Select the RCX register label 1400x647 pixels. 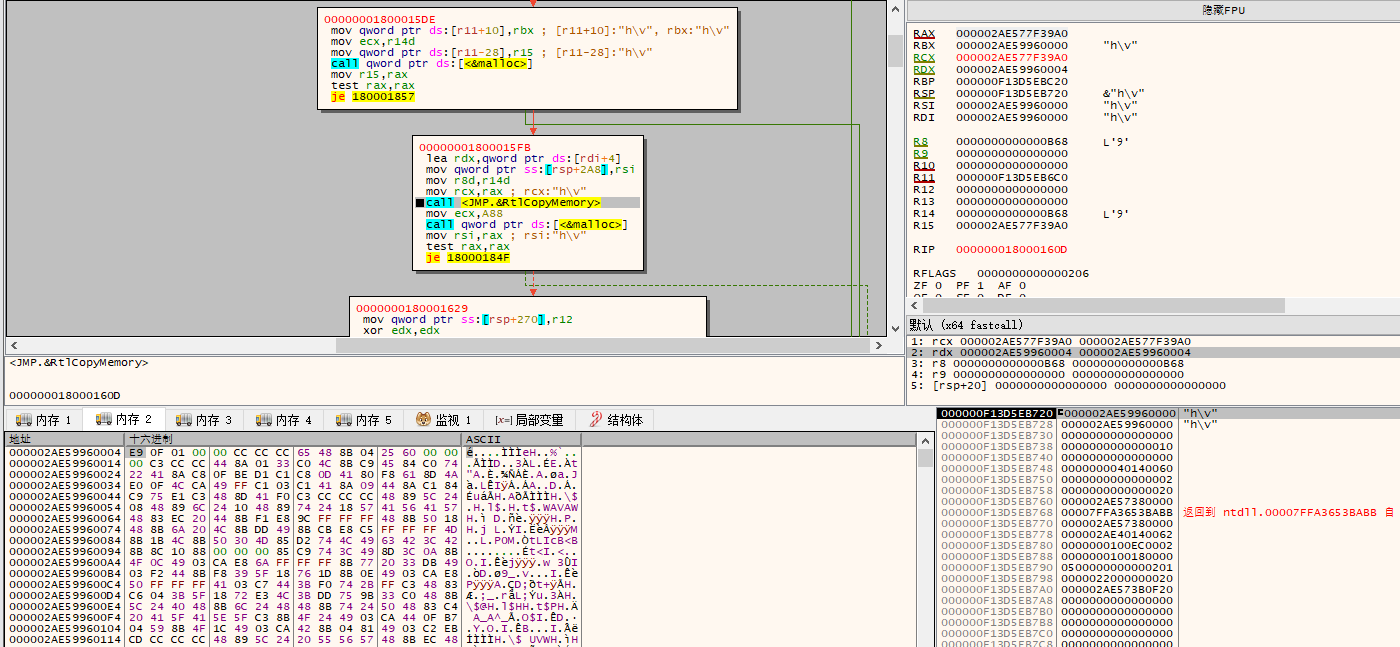[x=924, y=58]
